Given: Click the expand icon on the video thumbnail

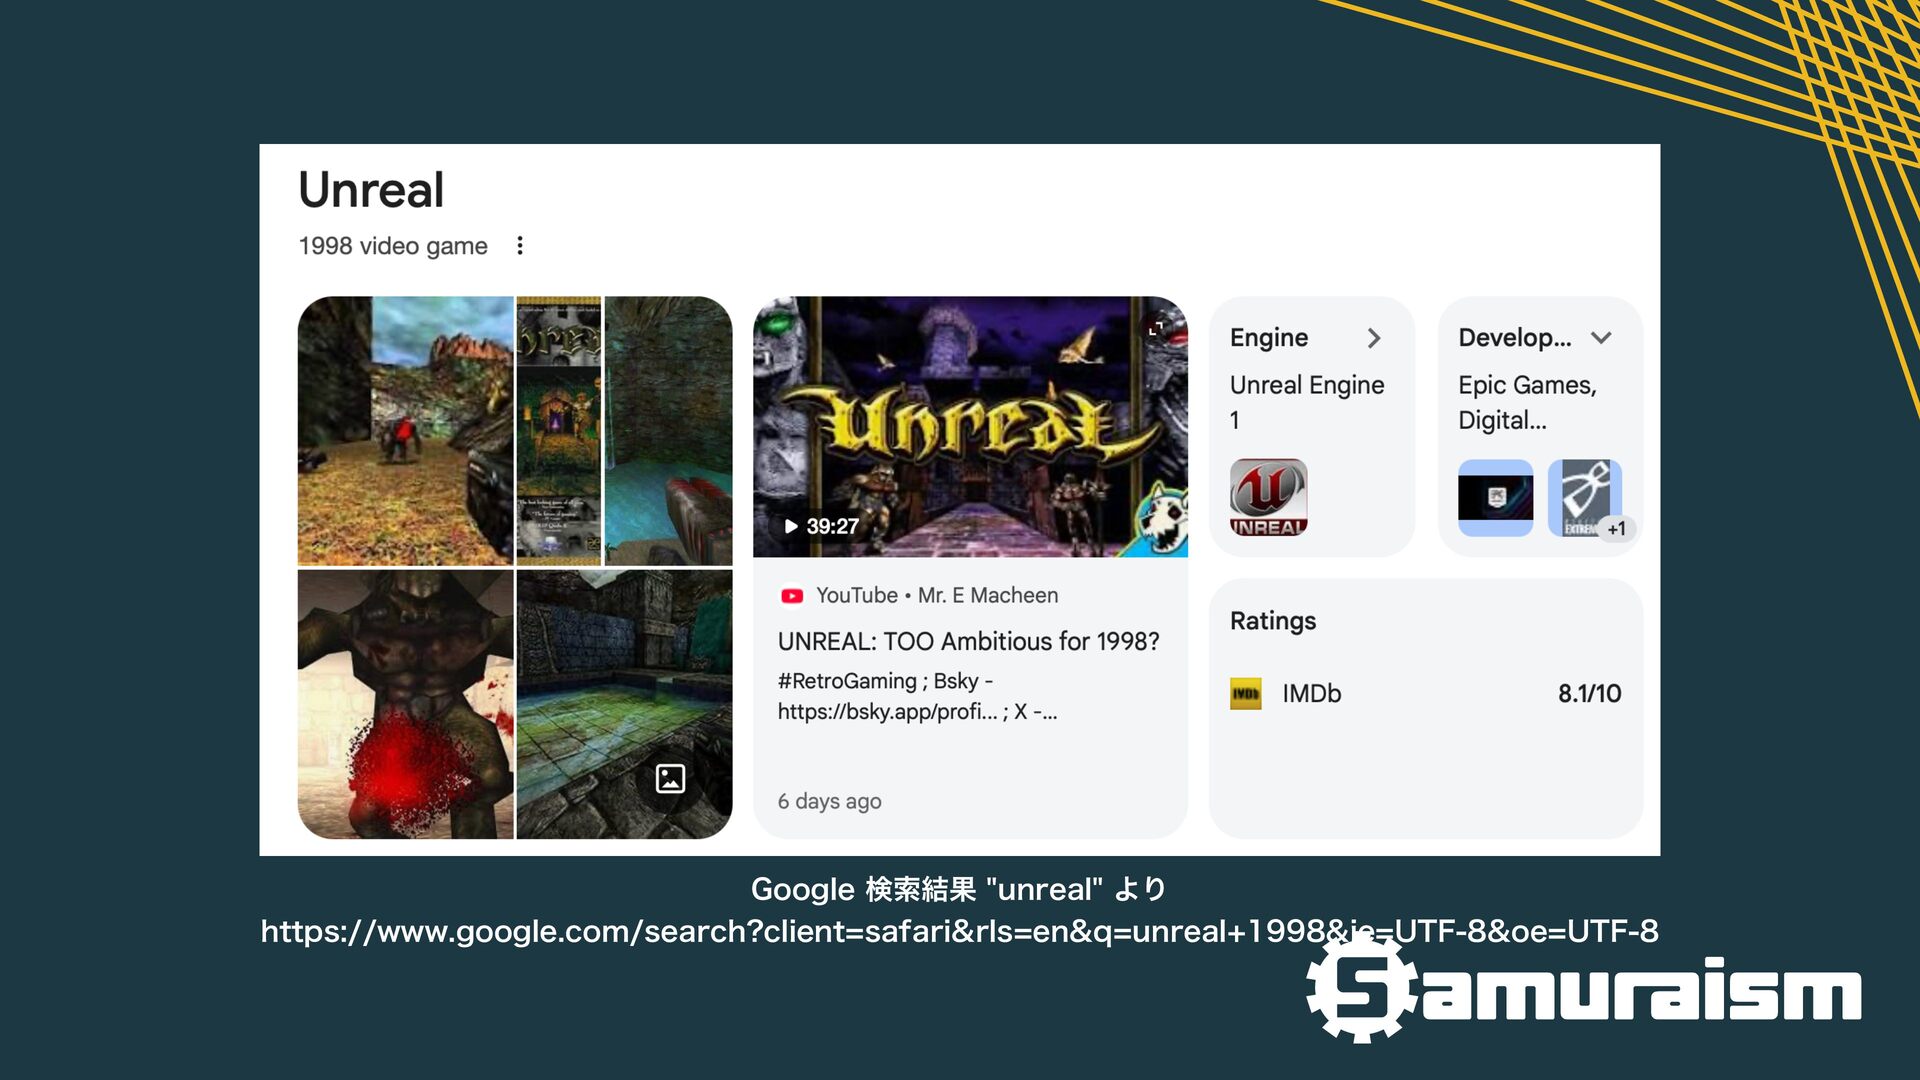Looking at the screenshot, I should tap(1156, 329).
